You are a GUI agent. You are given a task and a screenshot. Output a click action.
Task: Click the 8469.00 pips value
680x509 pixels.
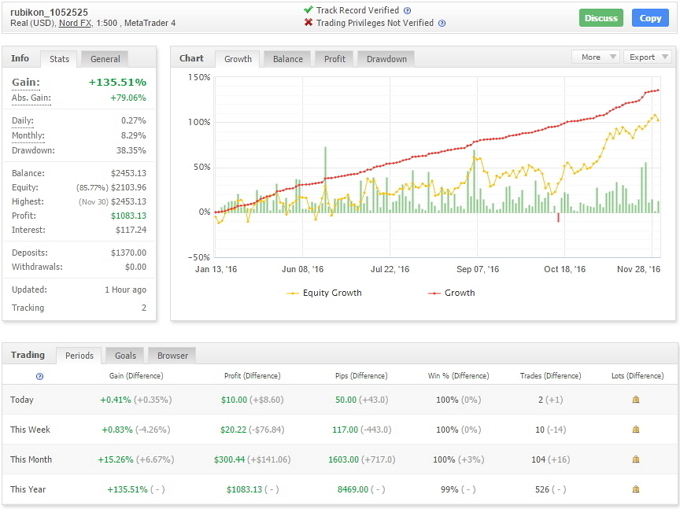[353, 489]
